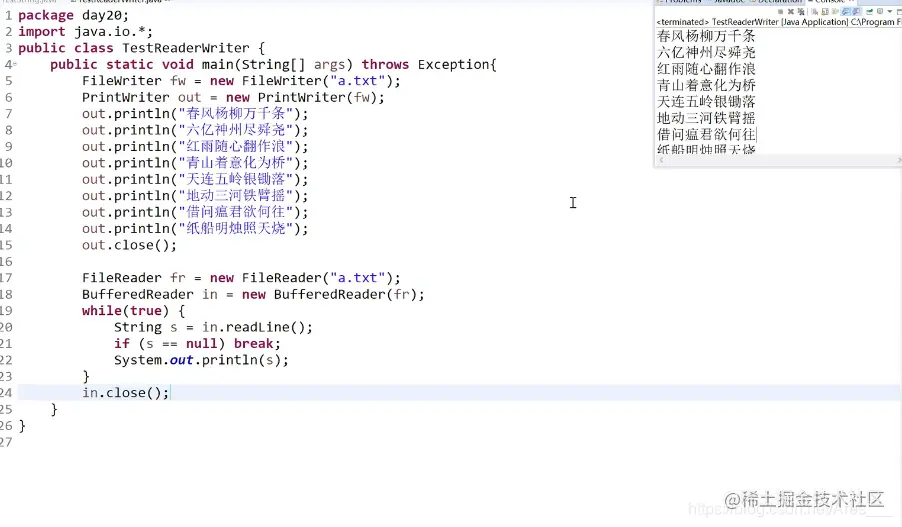
Task: Click the Remove All Terminated Launches icon
Action: point(801,12)
